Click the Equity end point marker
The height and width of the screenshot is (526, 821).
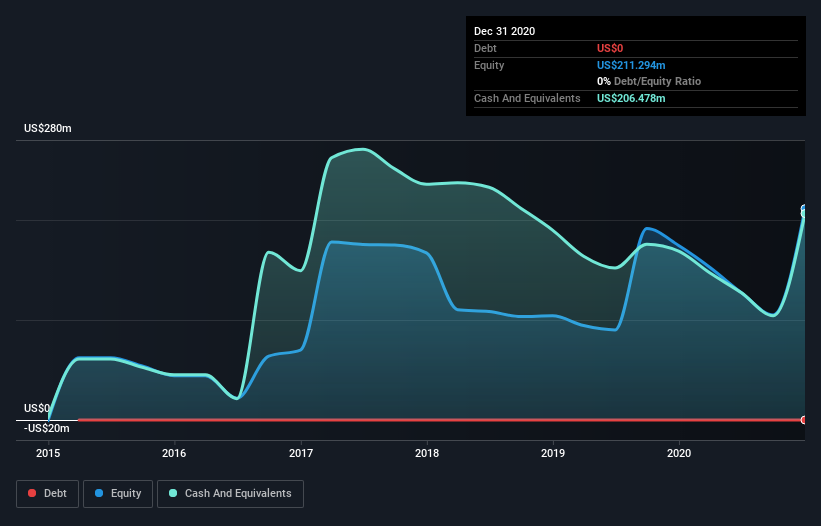click(803, 209)
